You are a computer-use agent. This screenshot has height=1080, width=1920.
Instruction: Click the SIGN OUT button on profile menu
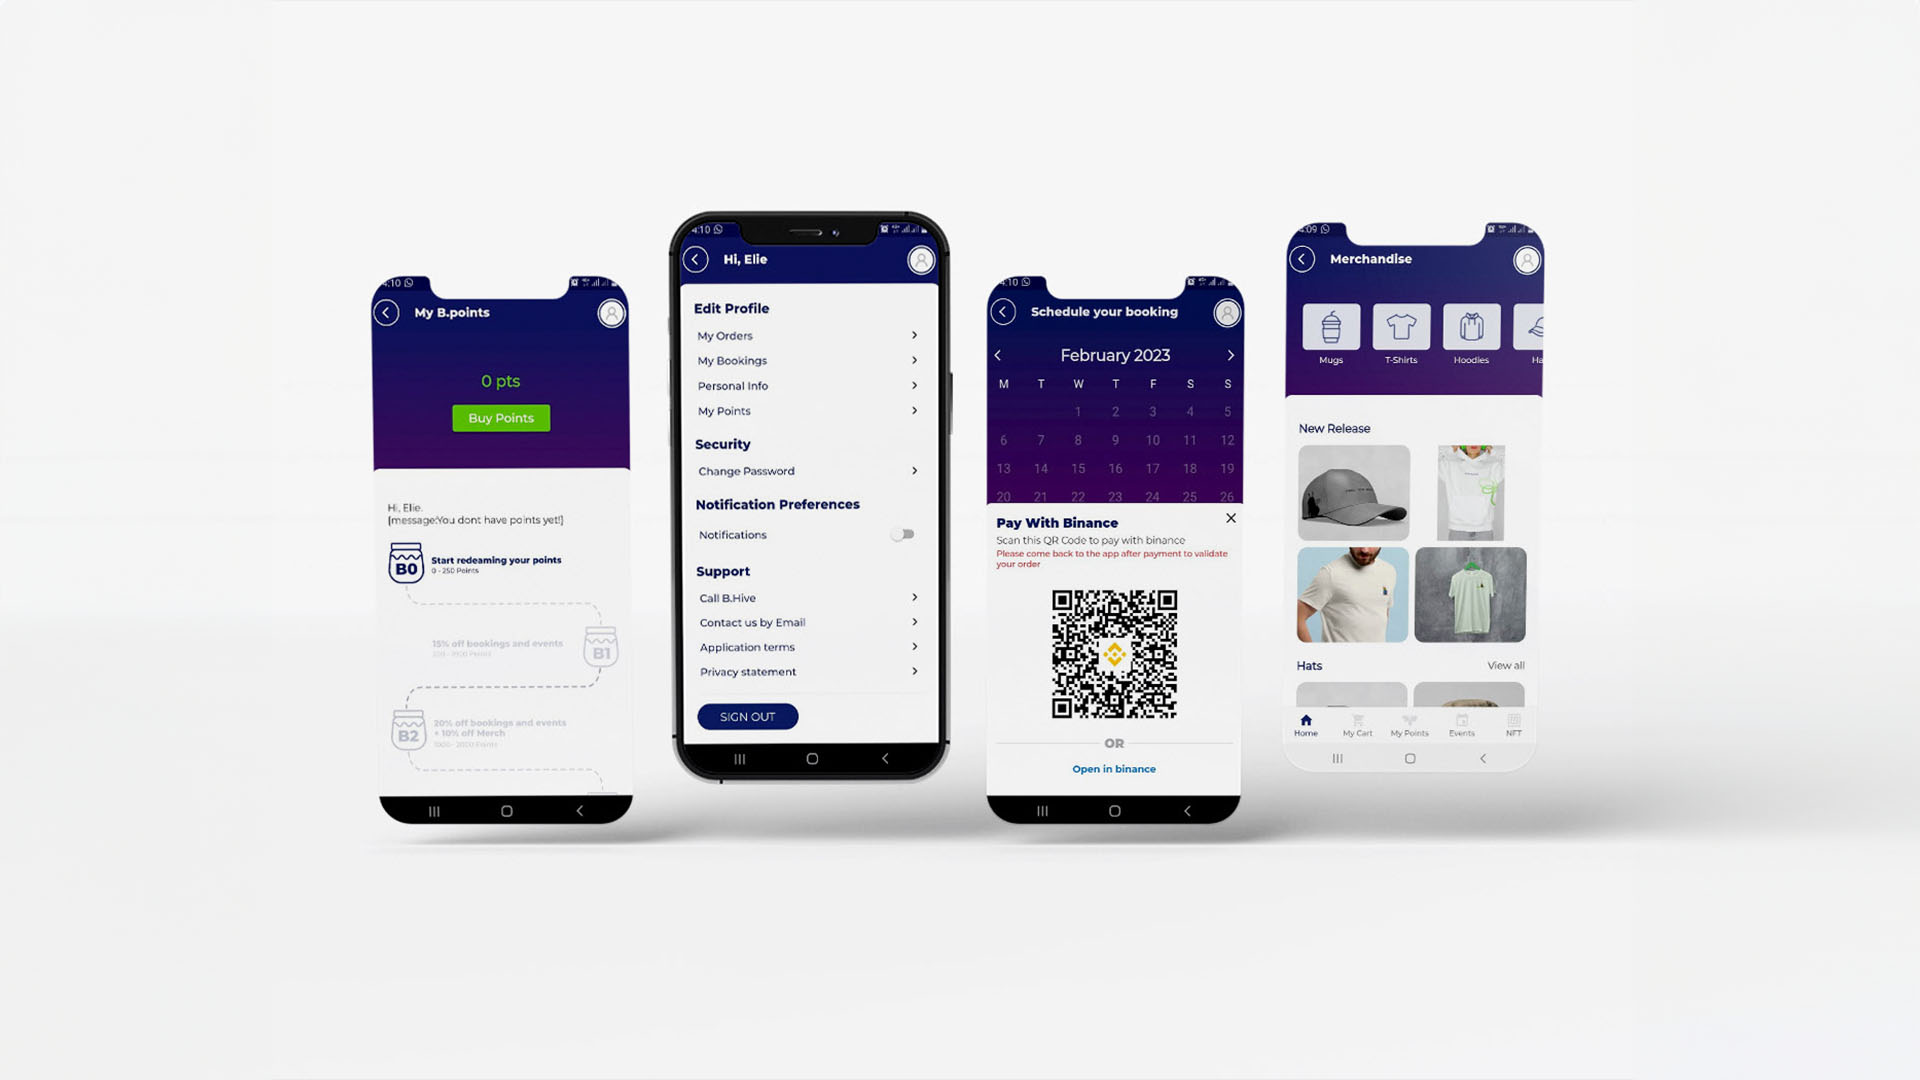pyautogui.click(x=746, y=716)
